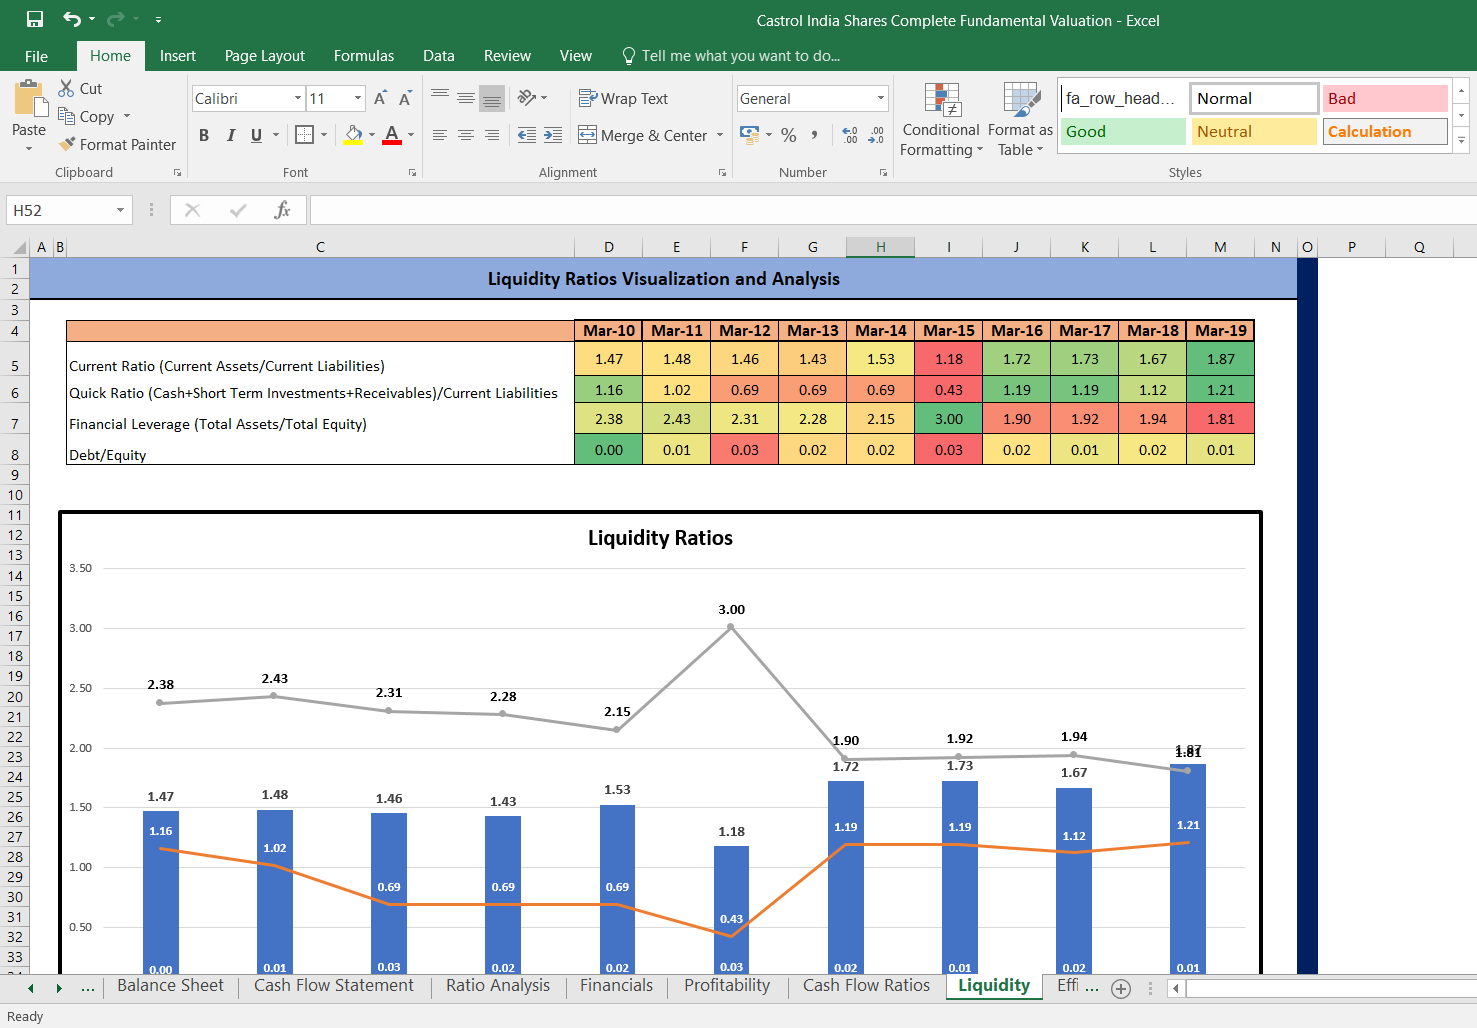Image resolution: width=1477 pixels, height=1028 pixels.
Task: Switch to the Formulas tab
Action: tap(364, 56)
